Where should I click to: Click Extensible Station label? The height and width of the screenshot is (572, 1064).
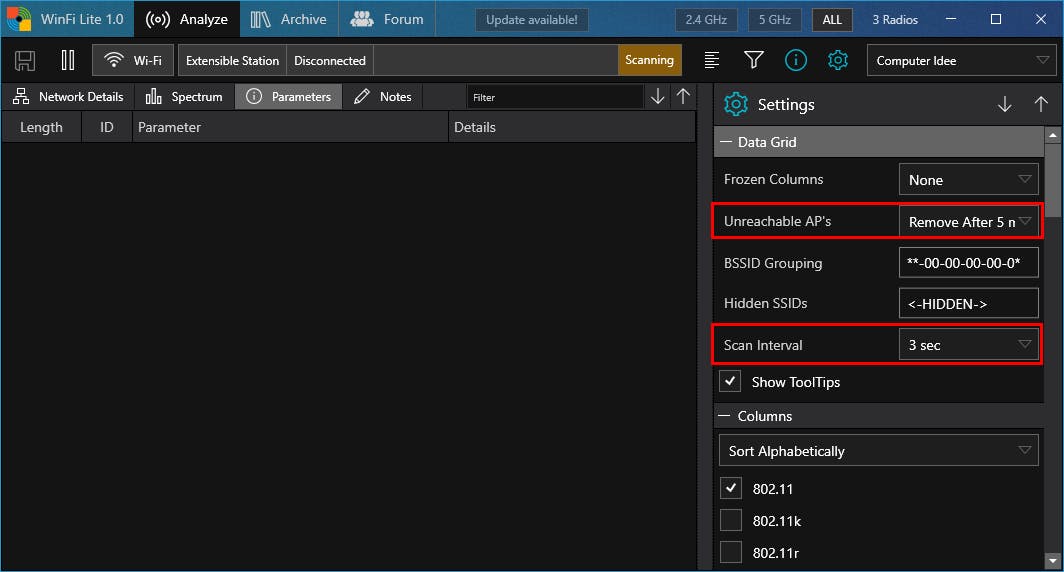tap(233, 60)
